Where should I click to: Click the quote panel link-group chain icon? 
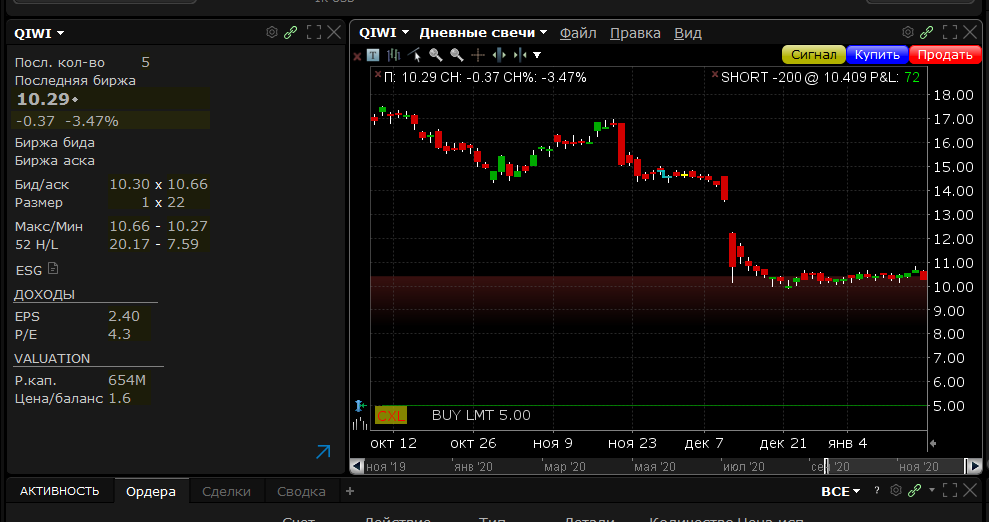pos(291,32)
